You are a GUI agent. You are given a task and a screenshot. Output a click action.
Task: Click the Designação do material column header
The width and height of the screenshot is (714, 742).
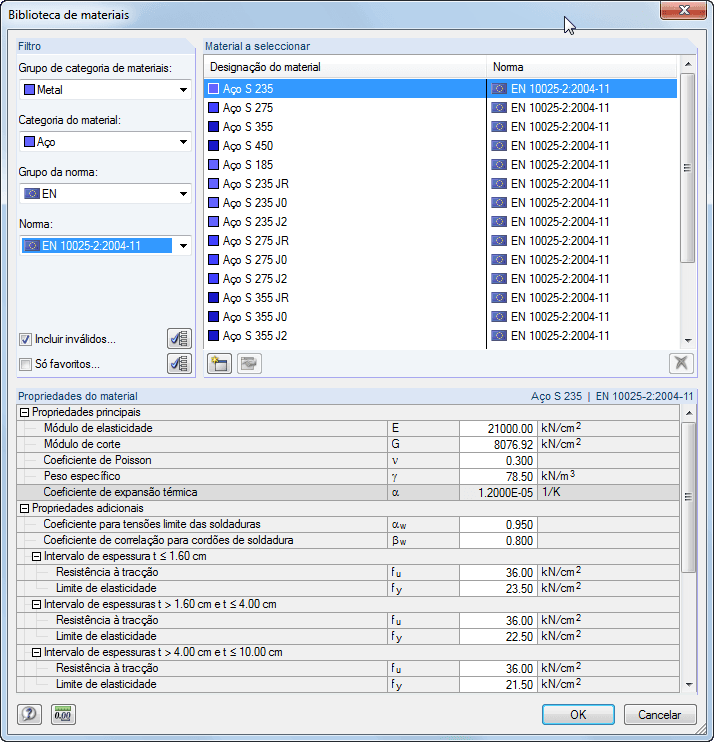tap(345, 67)
